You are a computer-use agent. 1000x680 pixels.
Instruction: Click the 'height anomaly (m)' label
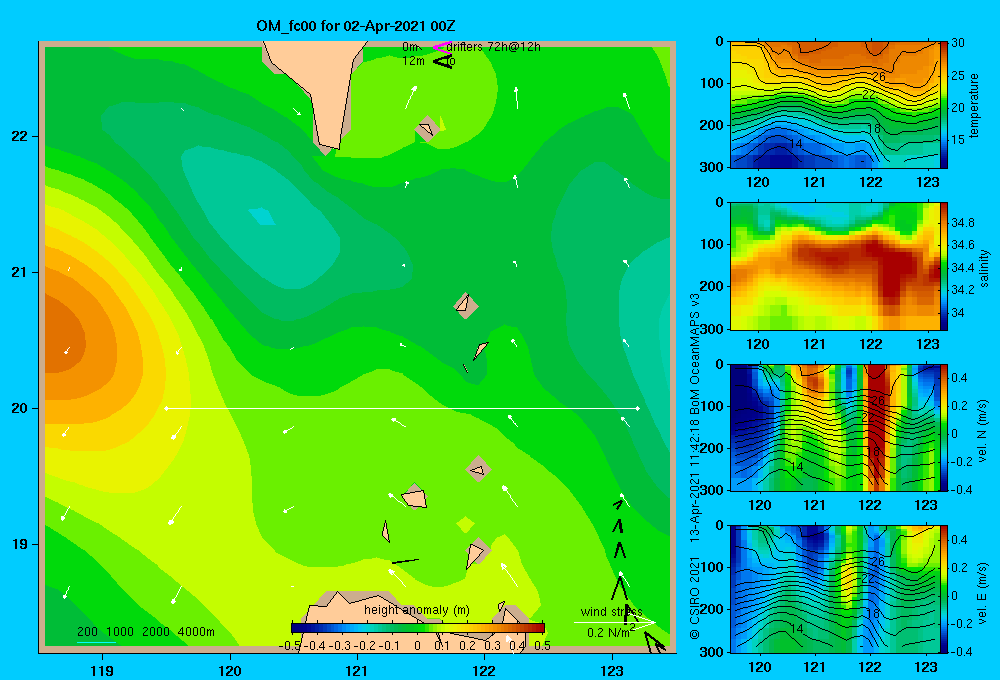[417, 610]
